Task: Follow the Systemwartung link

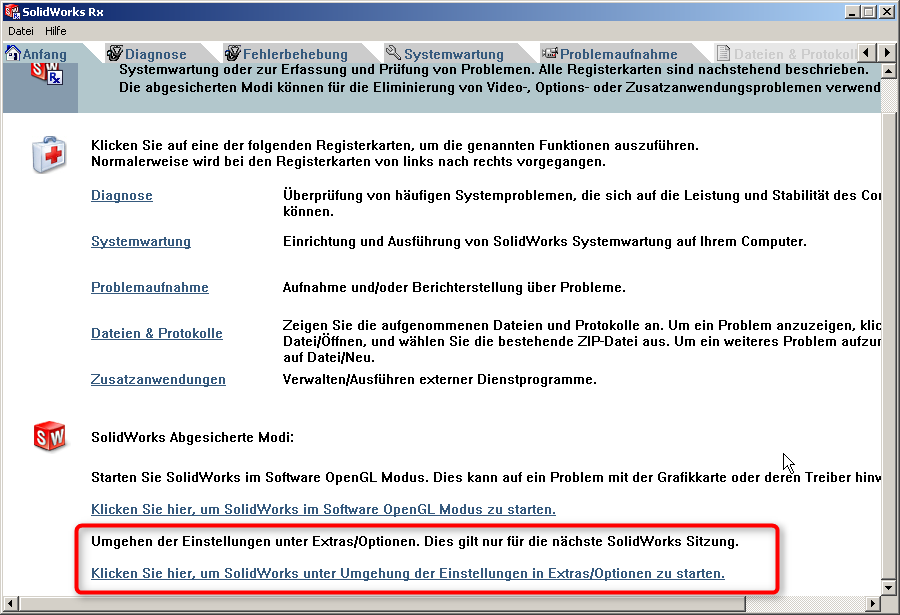Action: coord(141,242)
